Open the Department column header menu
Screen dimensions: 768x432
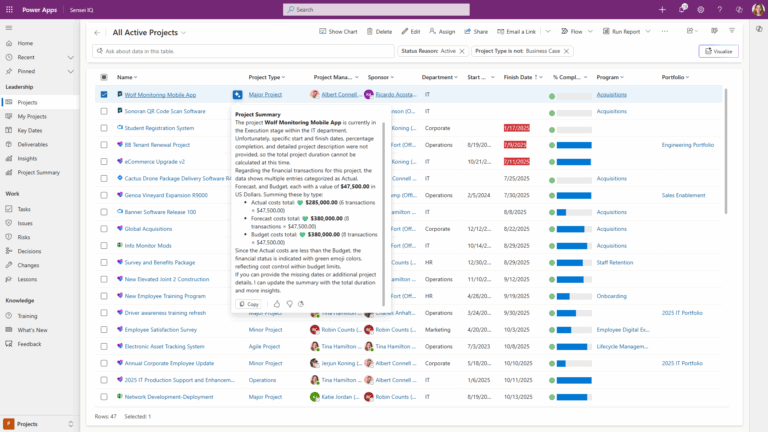tap(440, 77)
